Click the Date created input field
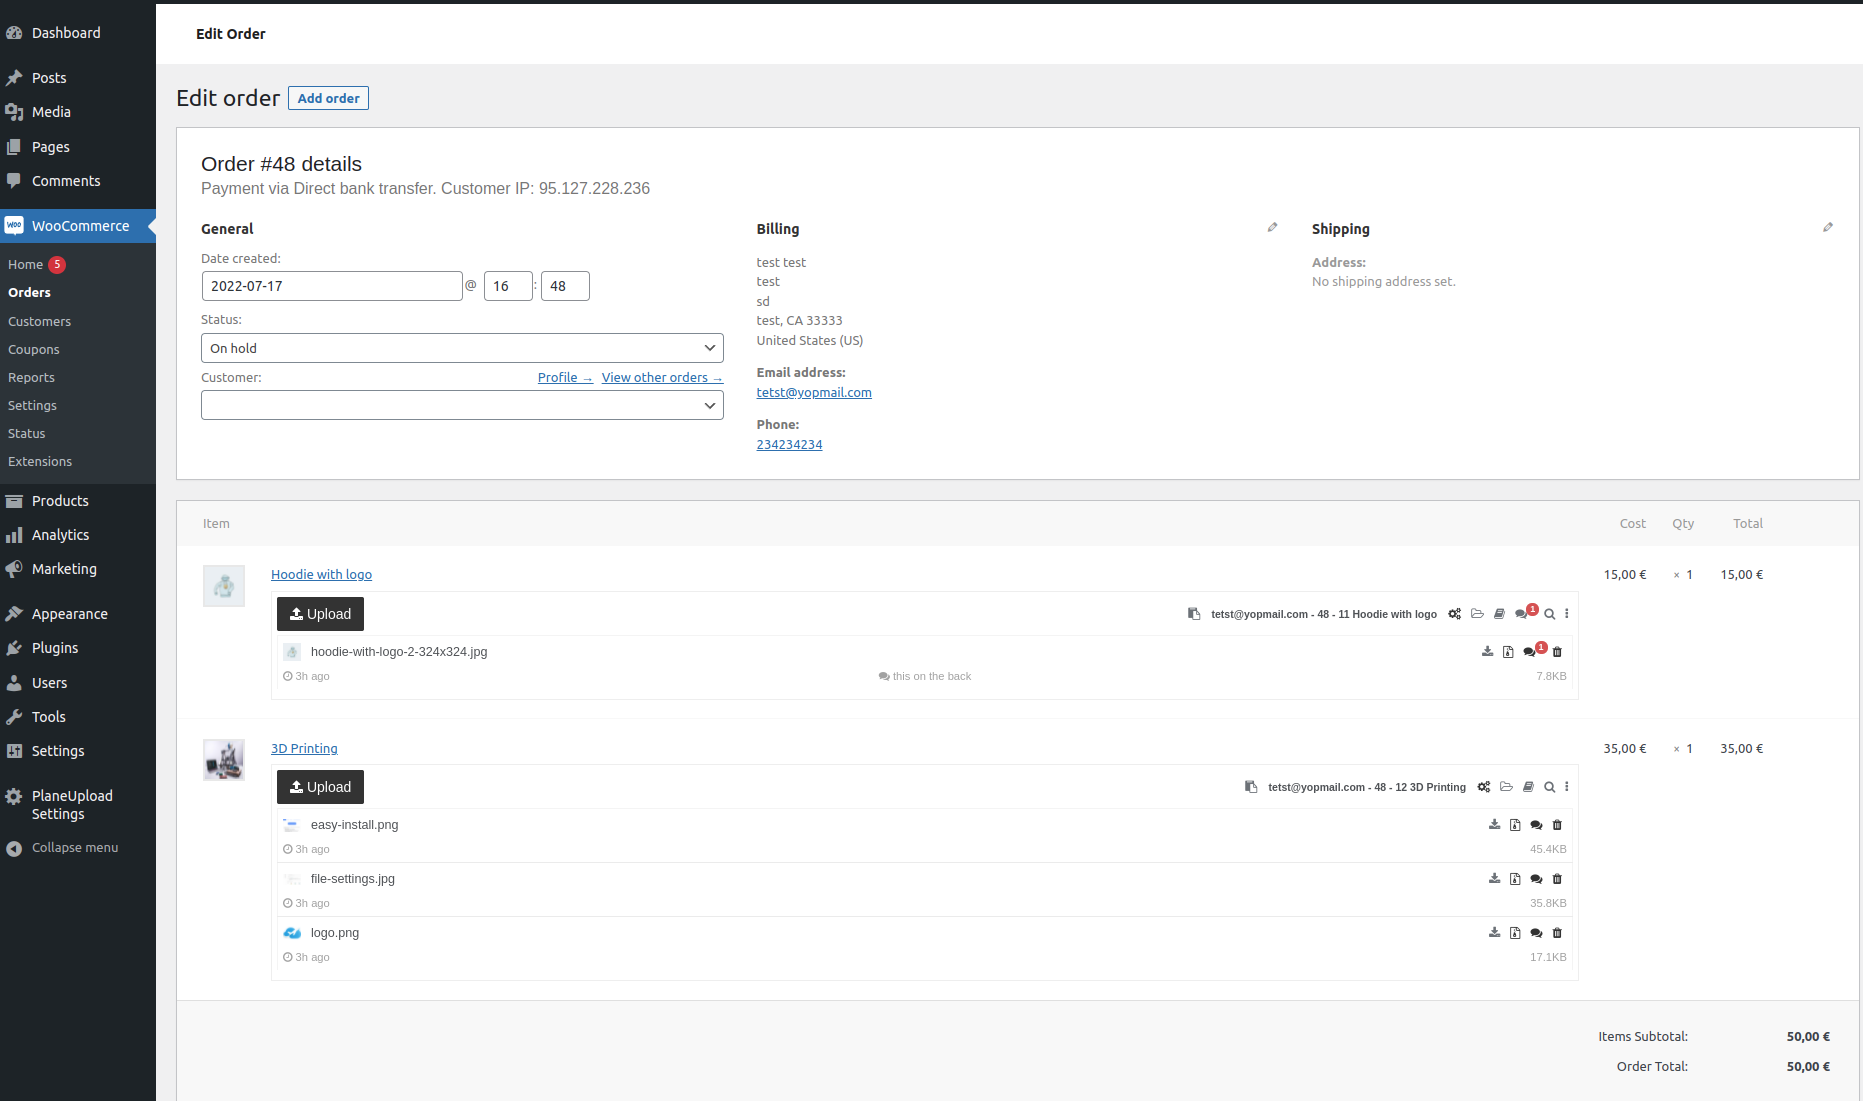Image resolution: width=1863 pixels, height=1101 pixels. coord(331,286)
